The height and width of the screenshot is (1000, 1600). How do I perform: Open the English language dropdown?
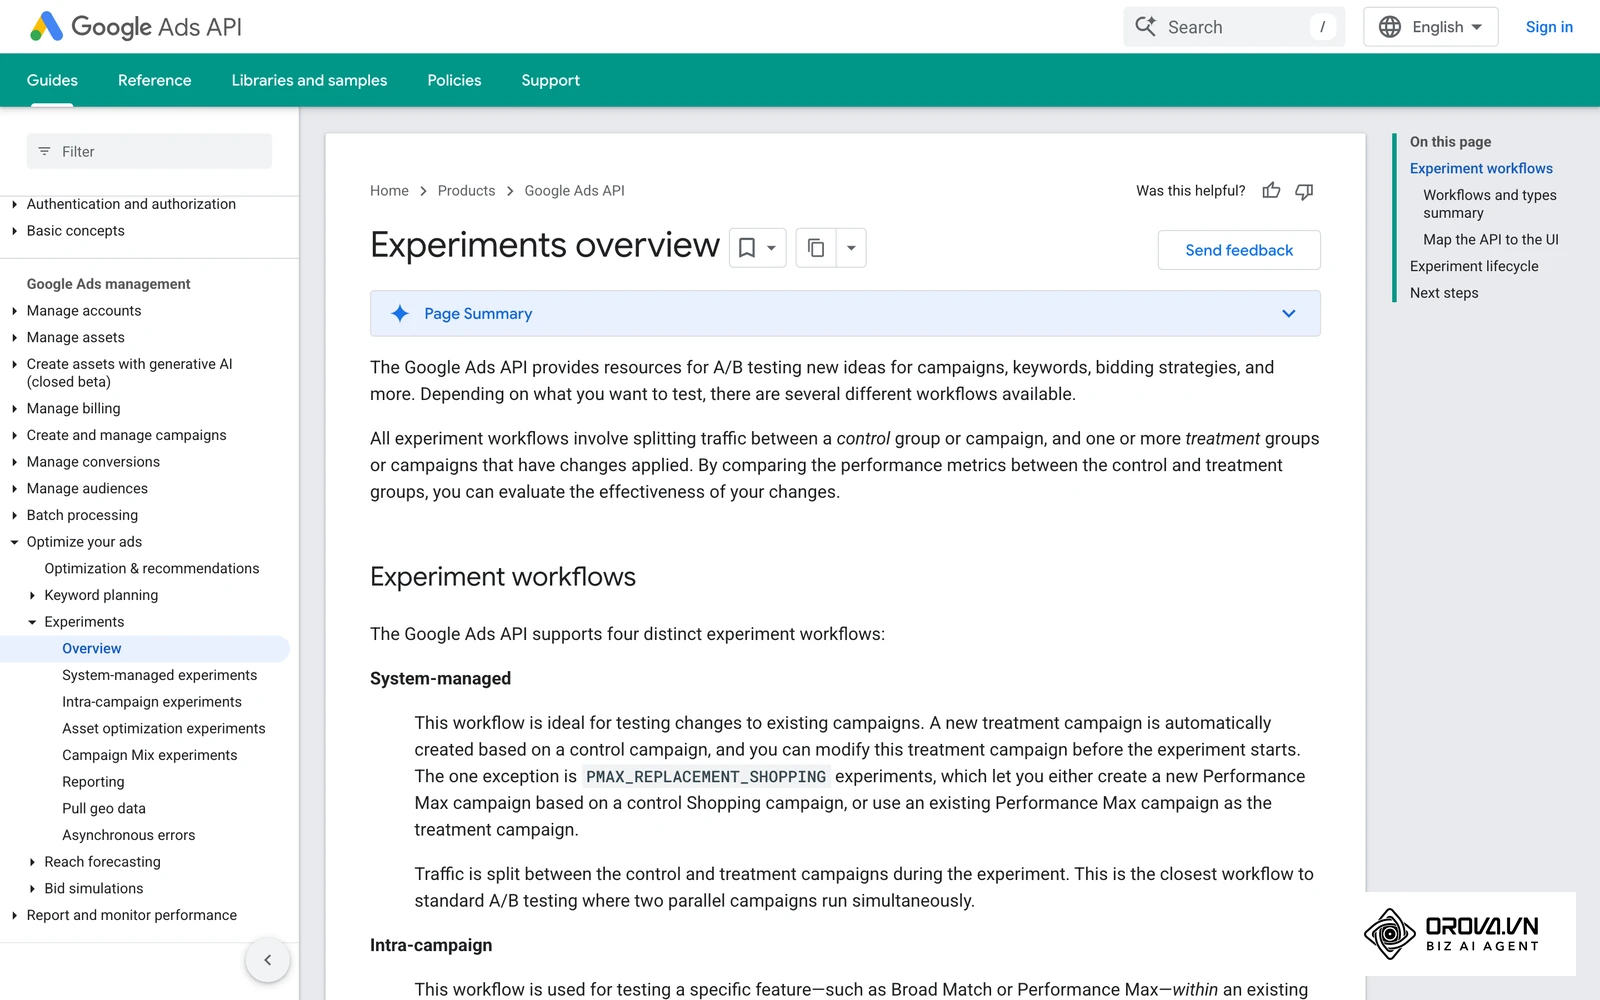click(1430, 27)
